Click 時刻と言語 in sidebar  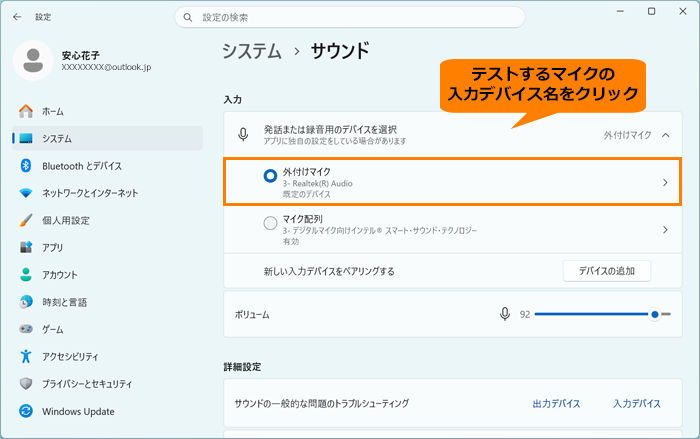pos(65,302)
